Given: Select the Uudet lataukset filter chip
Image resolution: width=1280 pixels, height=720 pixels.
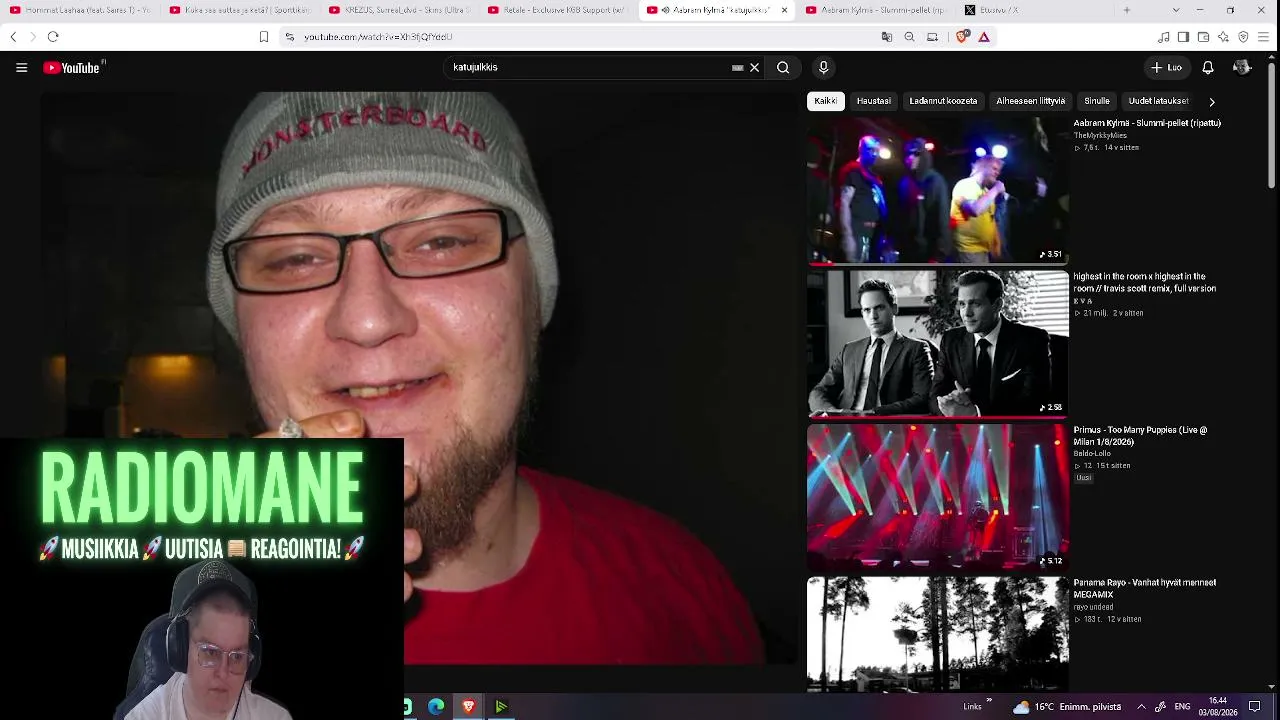Looking at the screenshot, I should click(1158, 101).
